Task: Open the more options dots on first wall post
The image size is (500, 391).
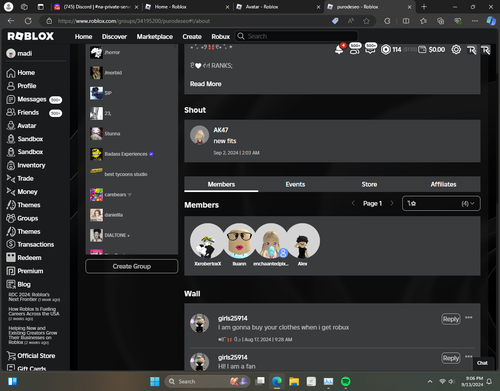Action: tap(469, 317)
